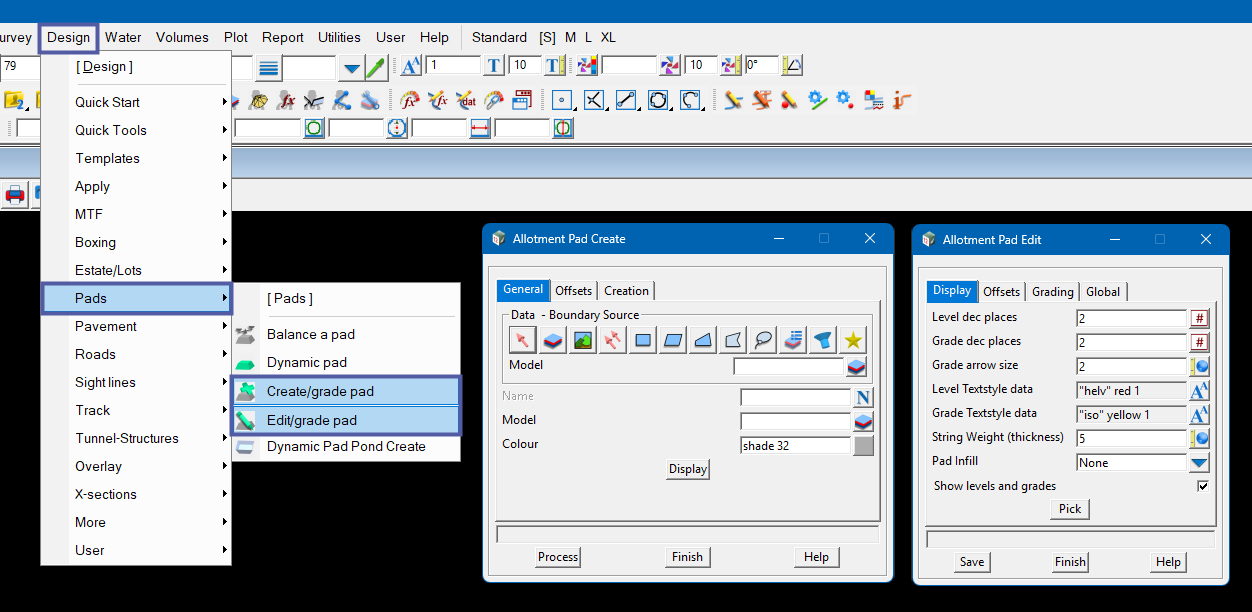Viewport: 1252px width, 612px height.
Task: Click textstyle icon next to Level Textstyle data
Action: tap(1199, 390)
